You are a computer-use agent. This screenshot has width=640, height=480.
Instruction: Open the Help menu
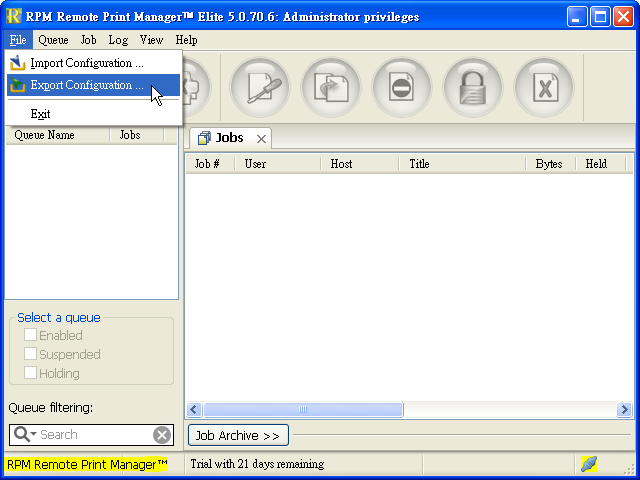tap(187, 40)
